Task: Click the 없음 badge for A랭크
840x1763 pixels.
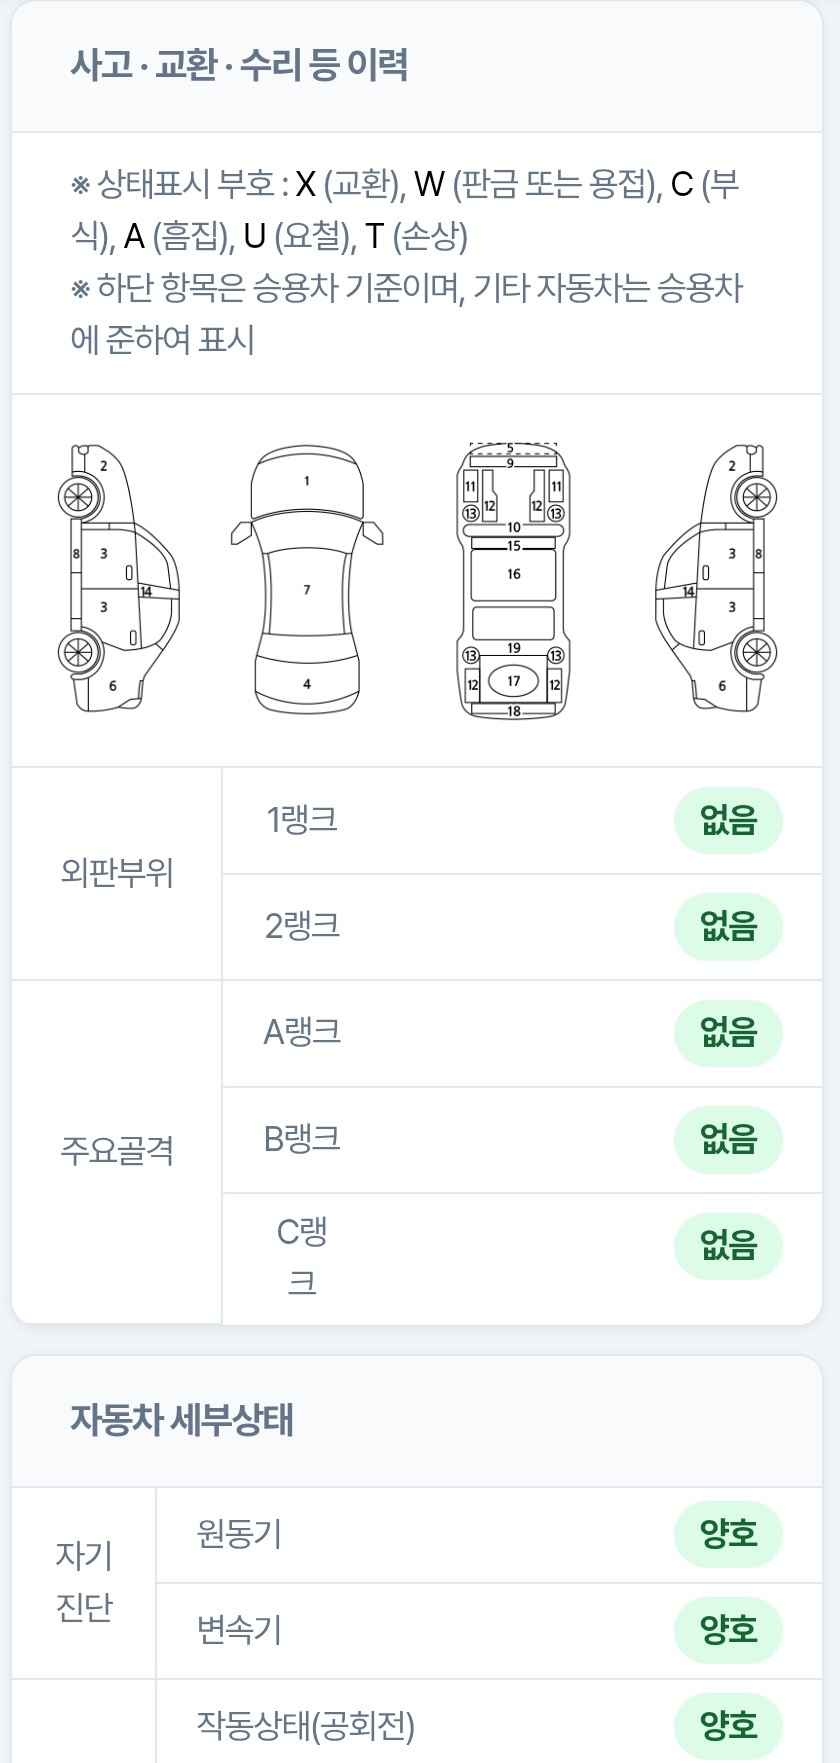Action: click(x=728, y=1033)
